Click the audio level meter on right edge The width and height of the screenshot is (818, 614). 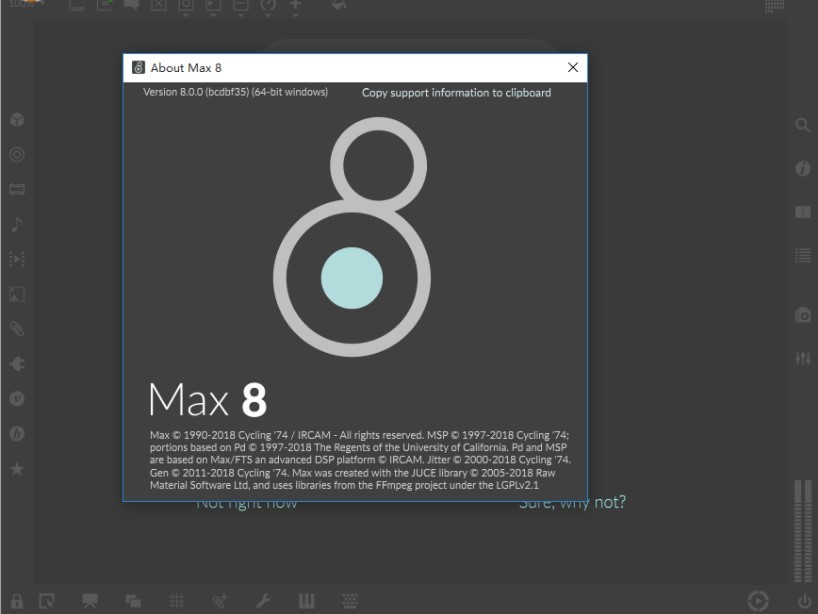(x=802, y=530)
